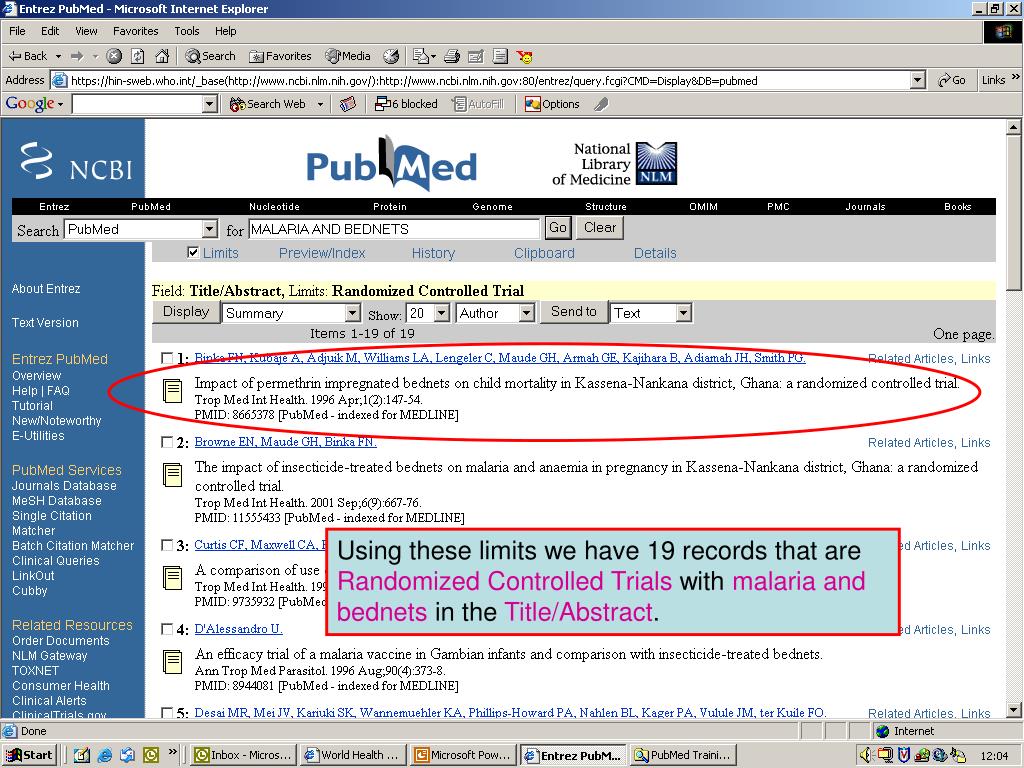Click the Google toolbar logo
This screenshot has height=768, width=1024.
29,104
